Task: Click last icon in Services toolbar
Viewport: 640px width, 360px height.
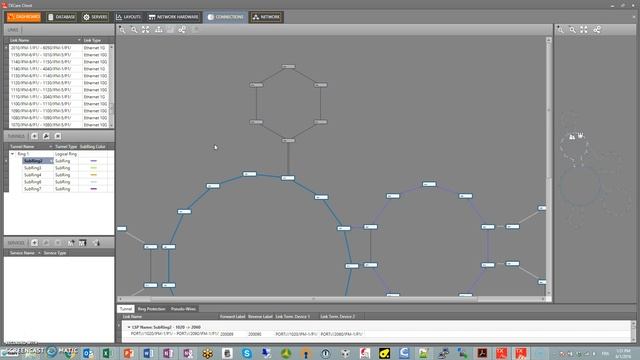Action: 96,242
